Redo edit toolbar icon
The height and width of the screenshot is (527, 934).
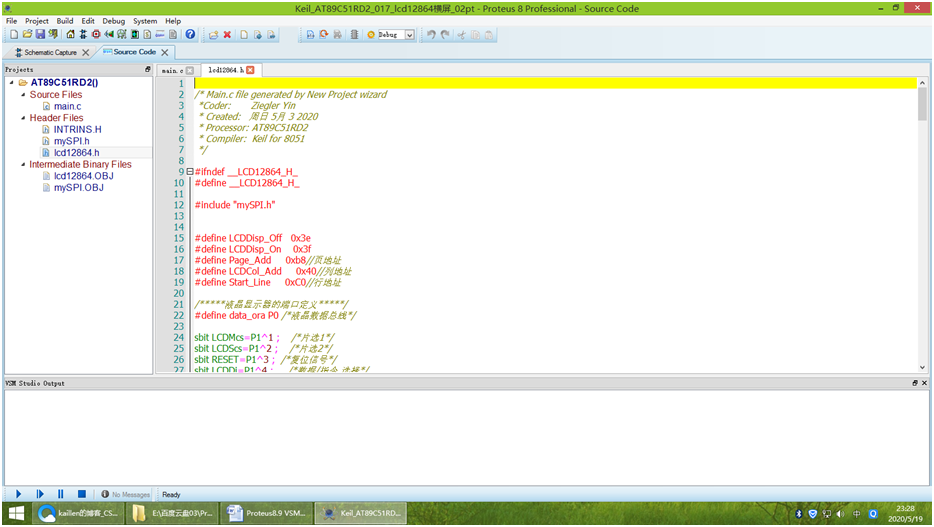445,35
